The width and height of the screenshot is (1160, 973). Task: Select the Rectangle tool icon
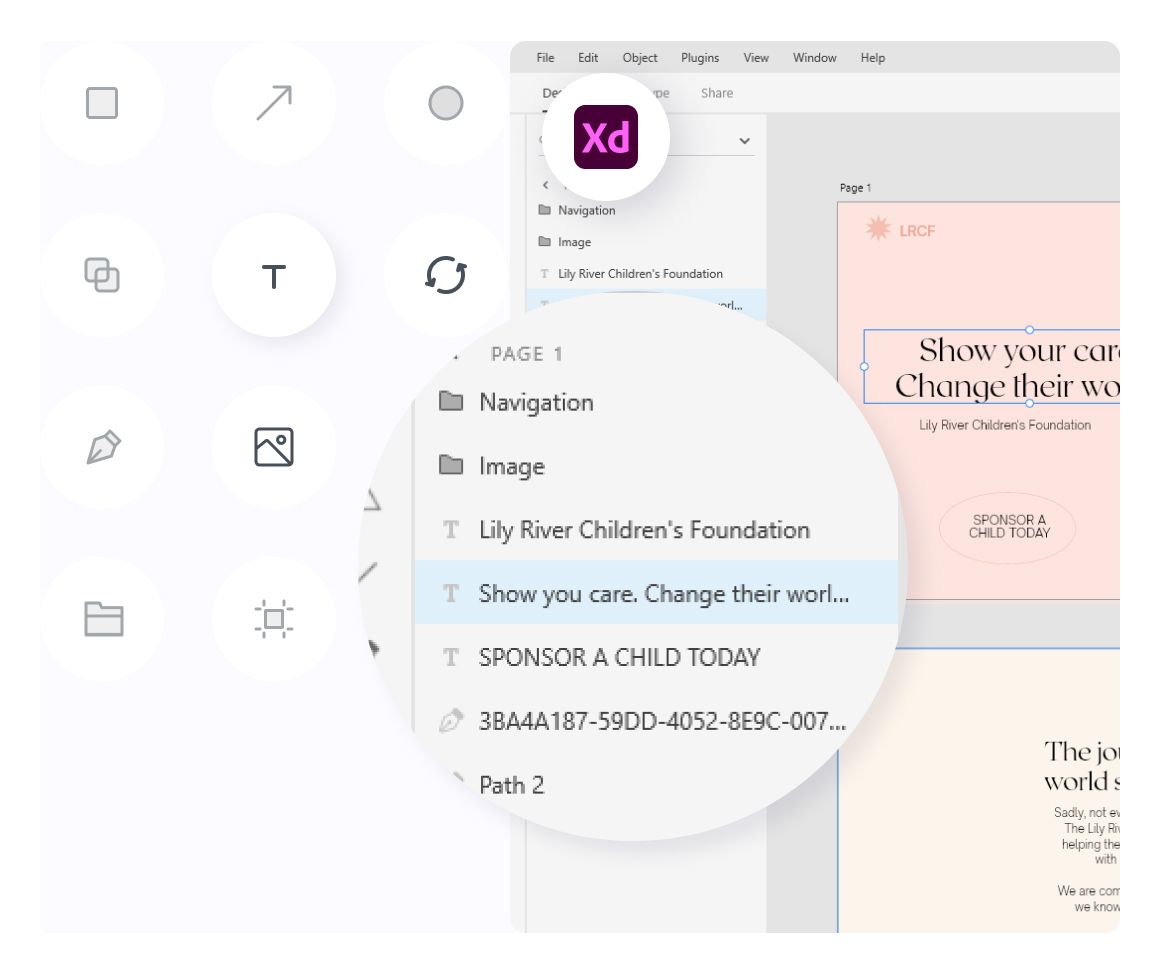click(x=102, y=103)
